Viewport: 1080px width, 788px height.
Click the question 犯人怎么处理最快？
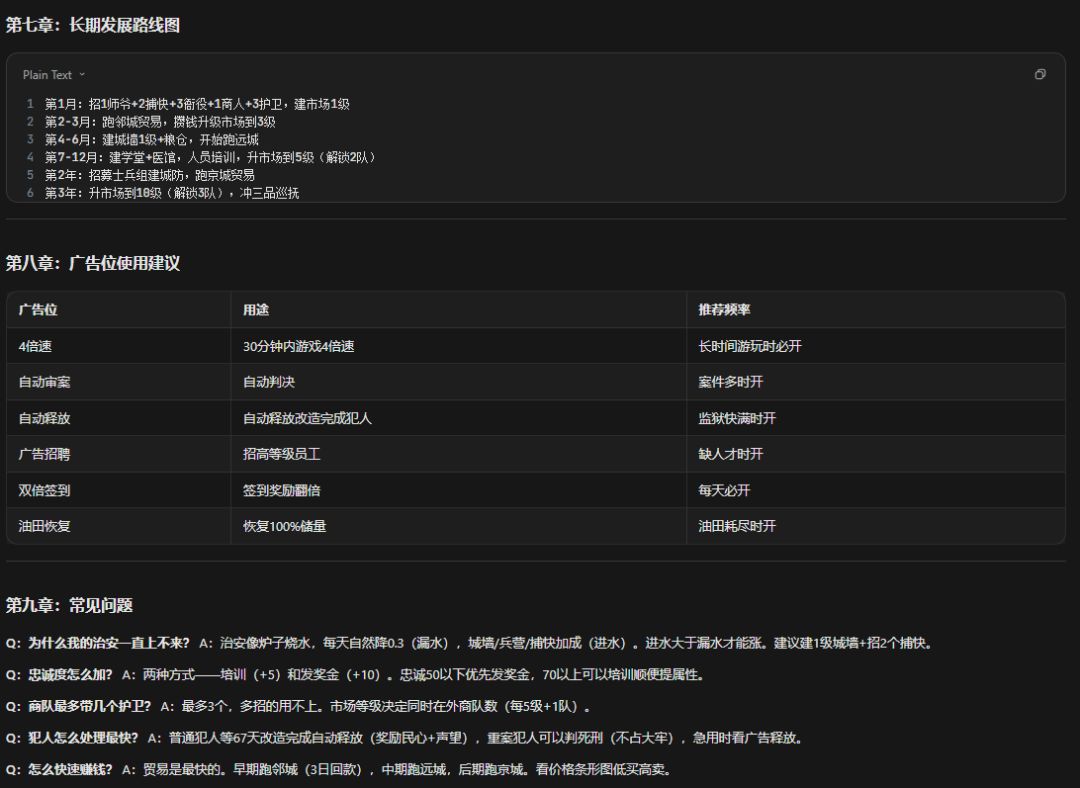[83, 738]
